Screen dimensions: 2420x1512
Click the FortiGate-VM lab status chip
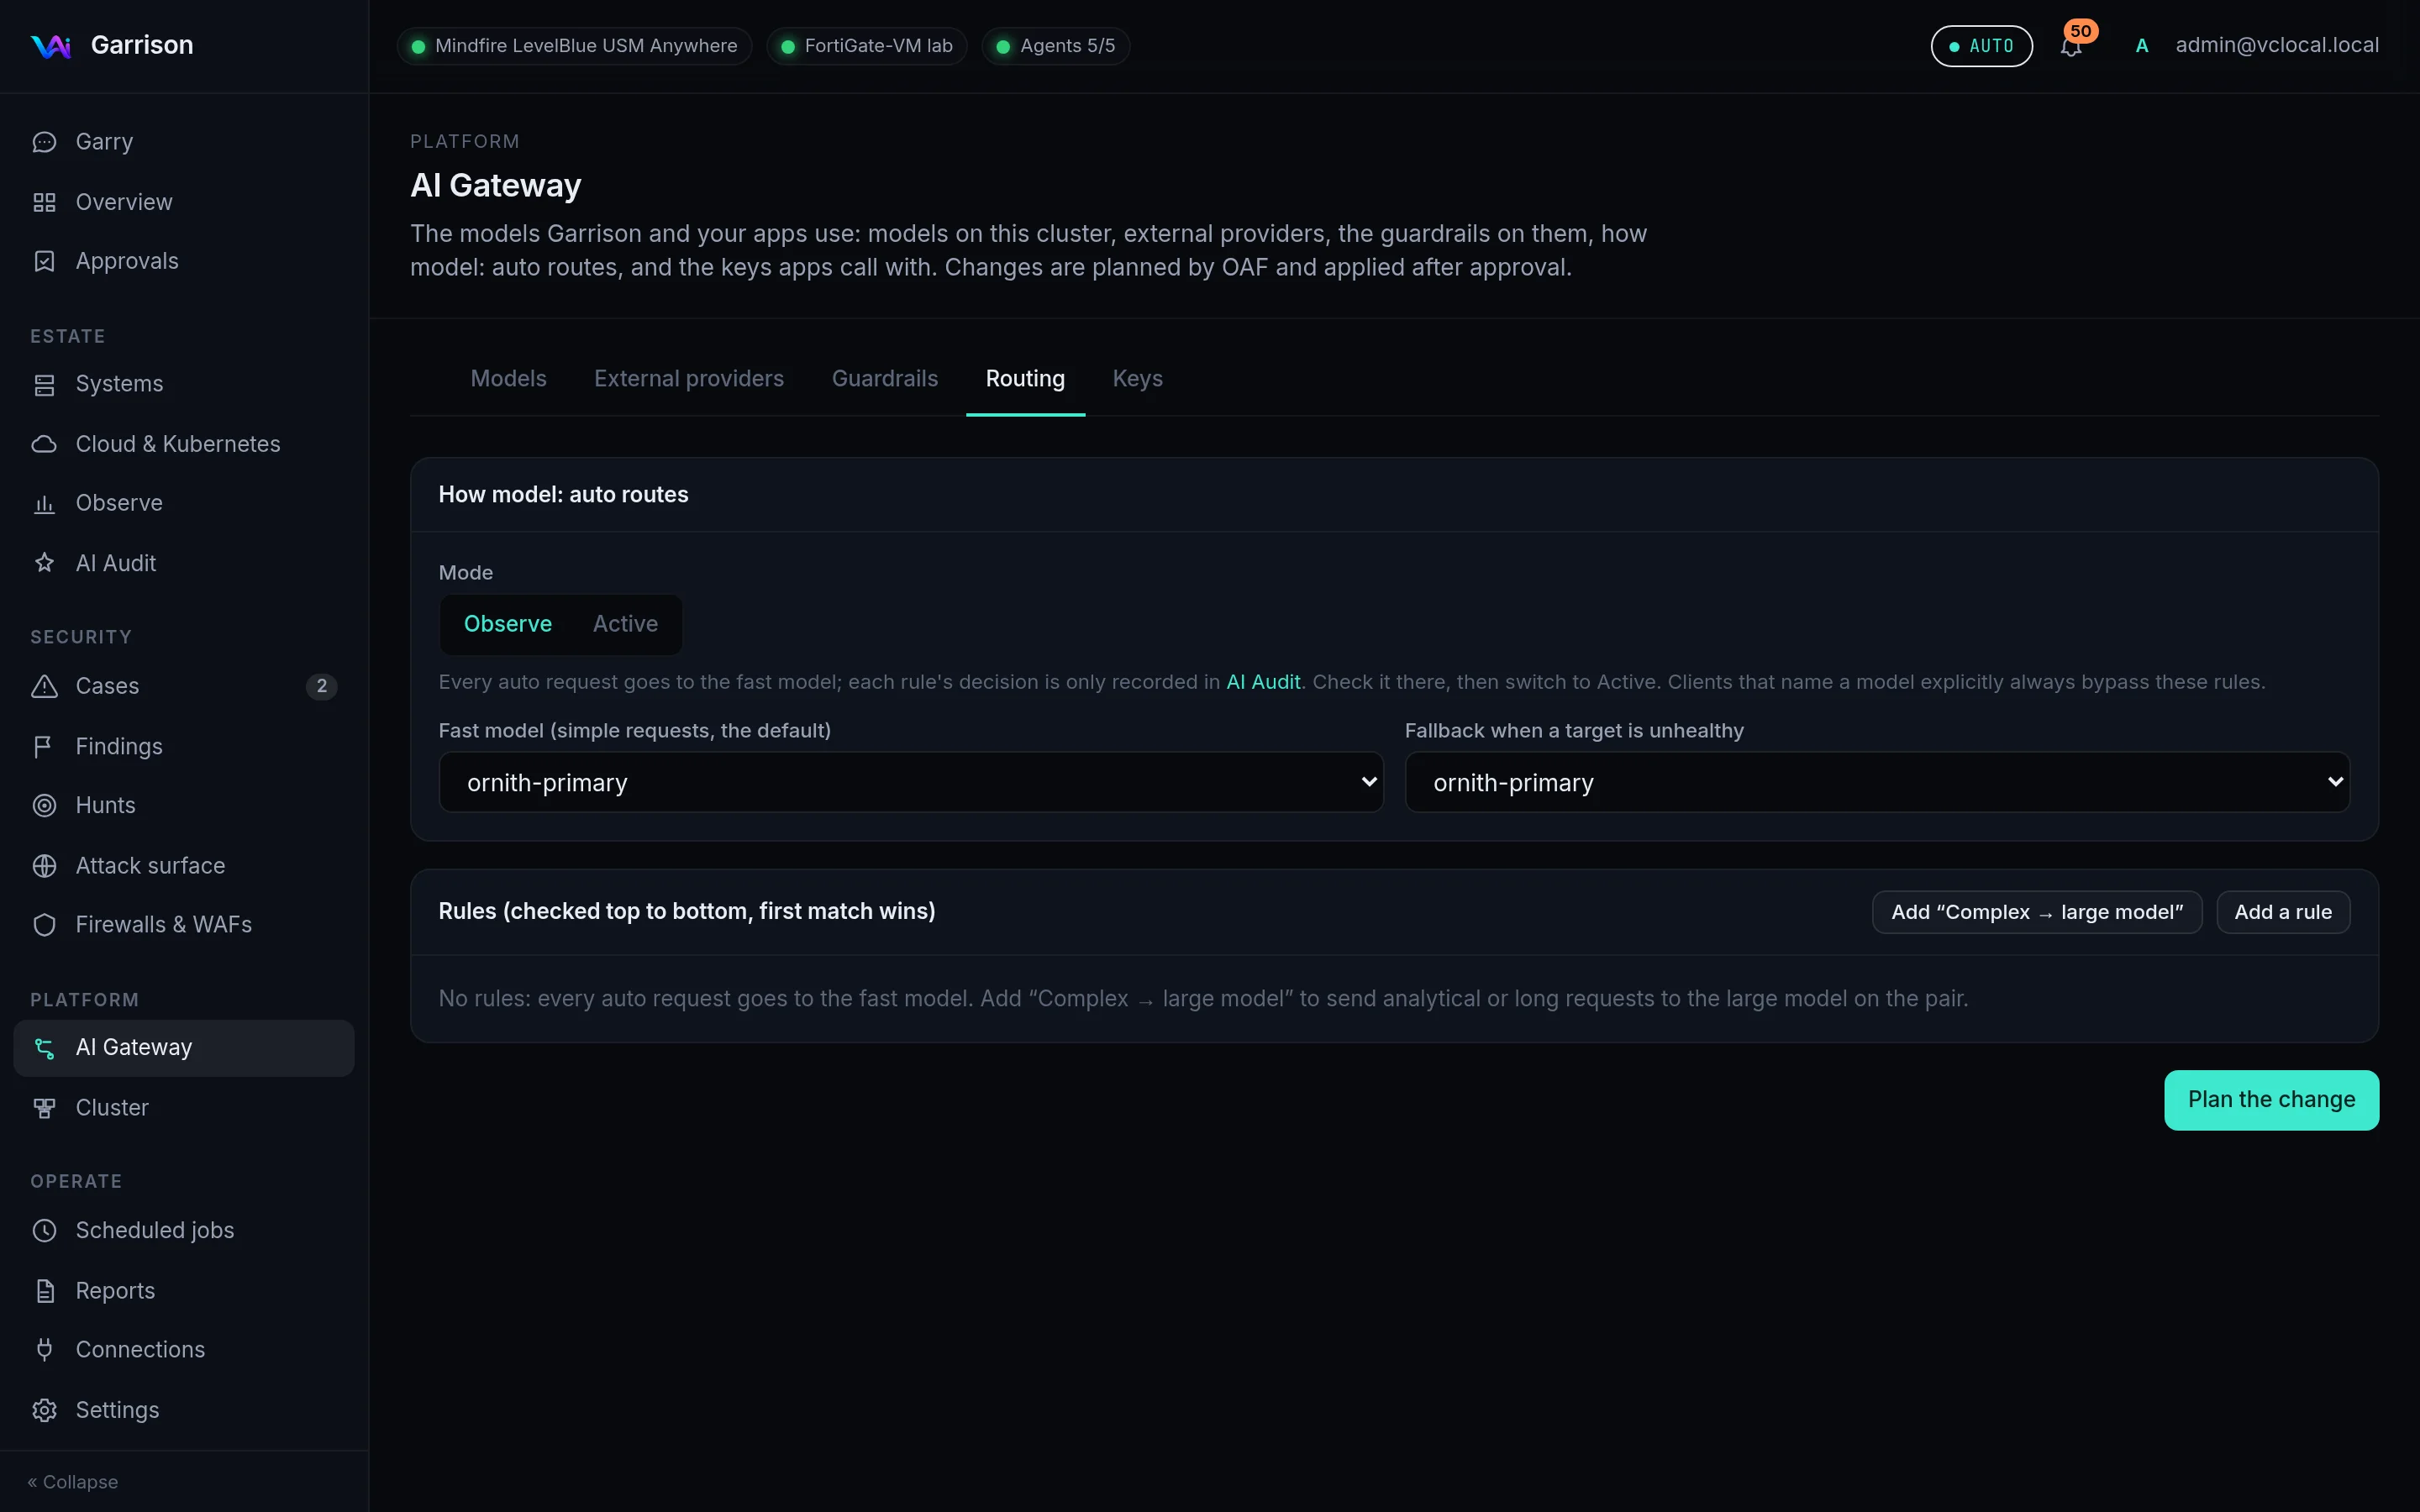click(867, 46)
